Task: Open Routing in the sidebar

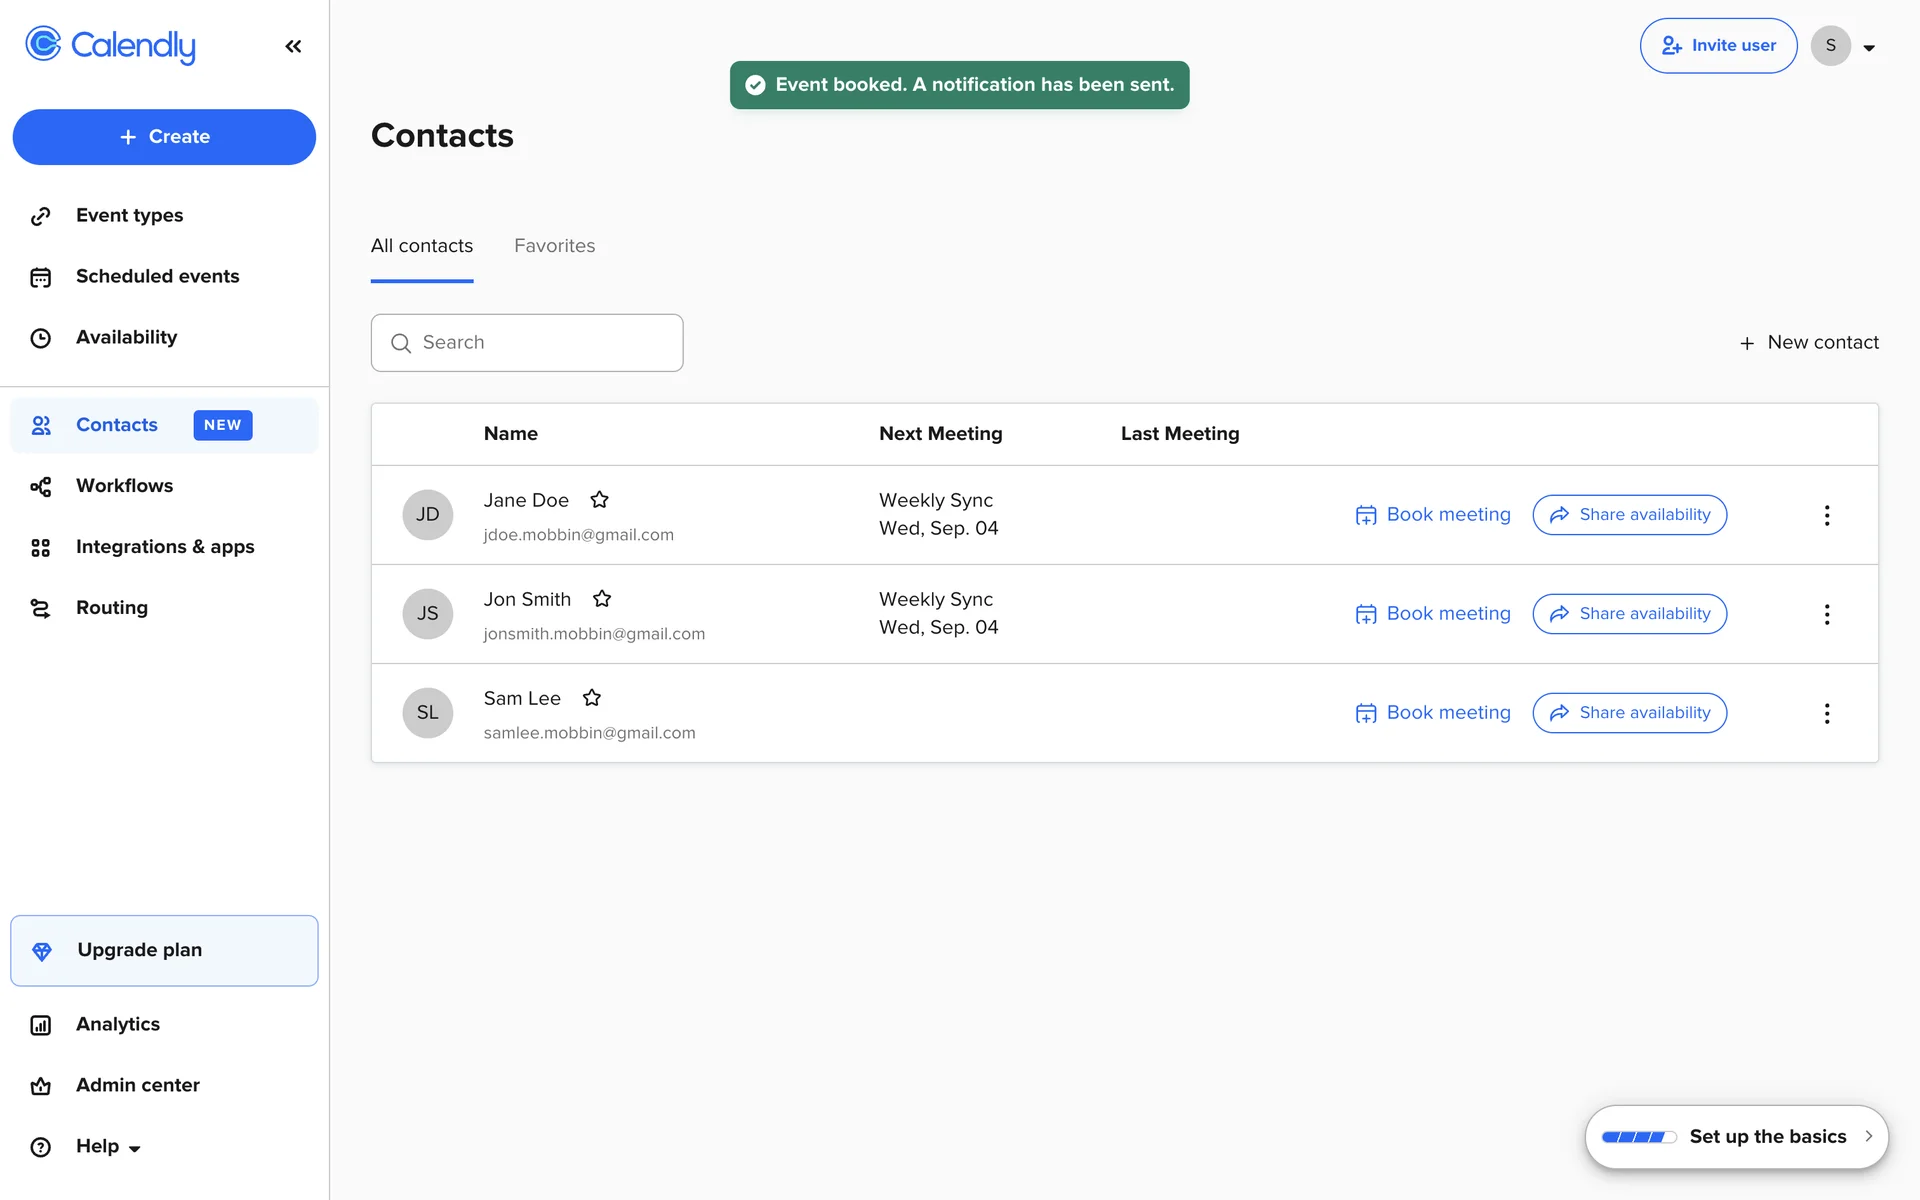Action: coord(111,608)
